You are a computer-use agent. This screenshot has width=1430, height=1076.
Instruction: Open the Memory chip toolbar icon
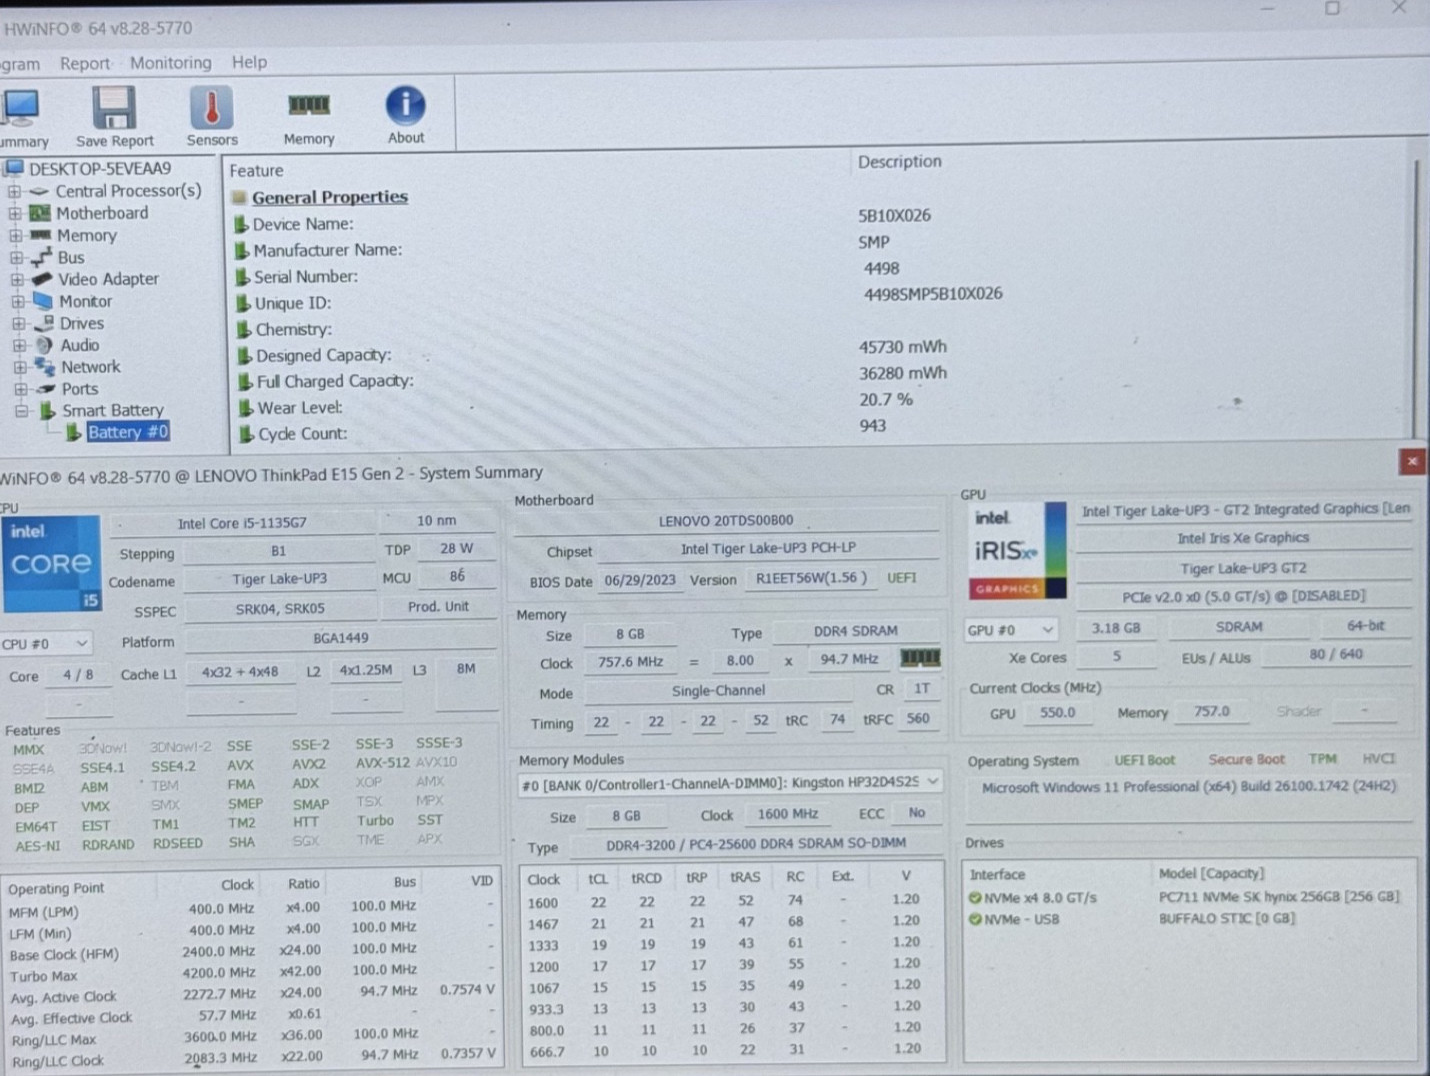[x=309, y=104]
